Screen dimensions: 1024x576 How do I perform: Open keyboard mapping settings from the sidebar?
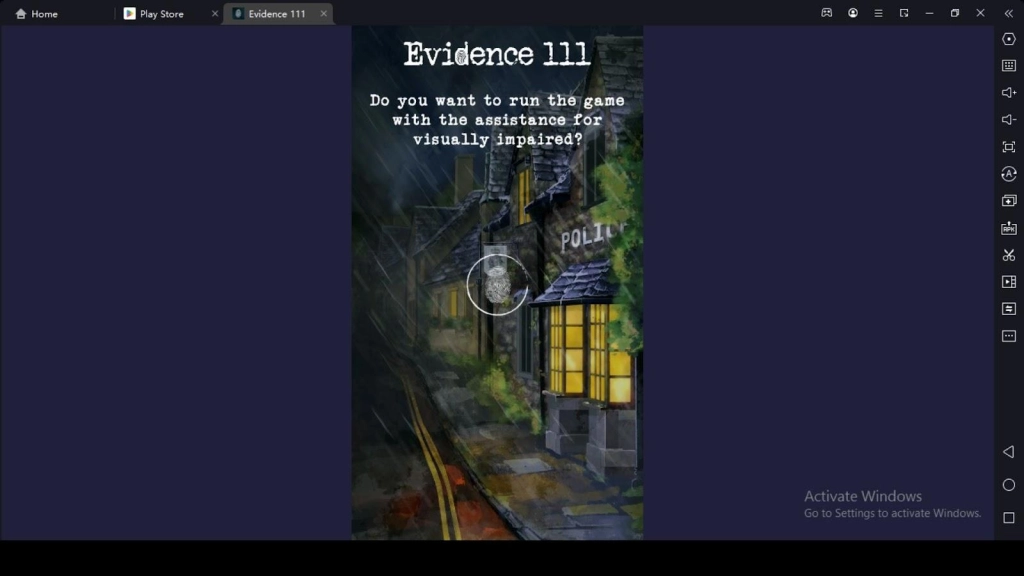[x=1008, y=68]
